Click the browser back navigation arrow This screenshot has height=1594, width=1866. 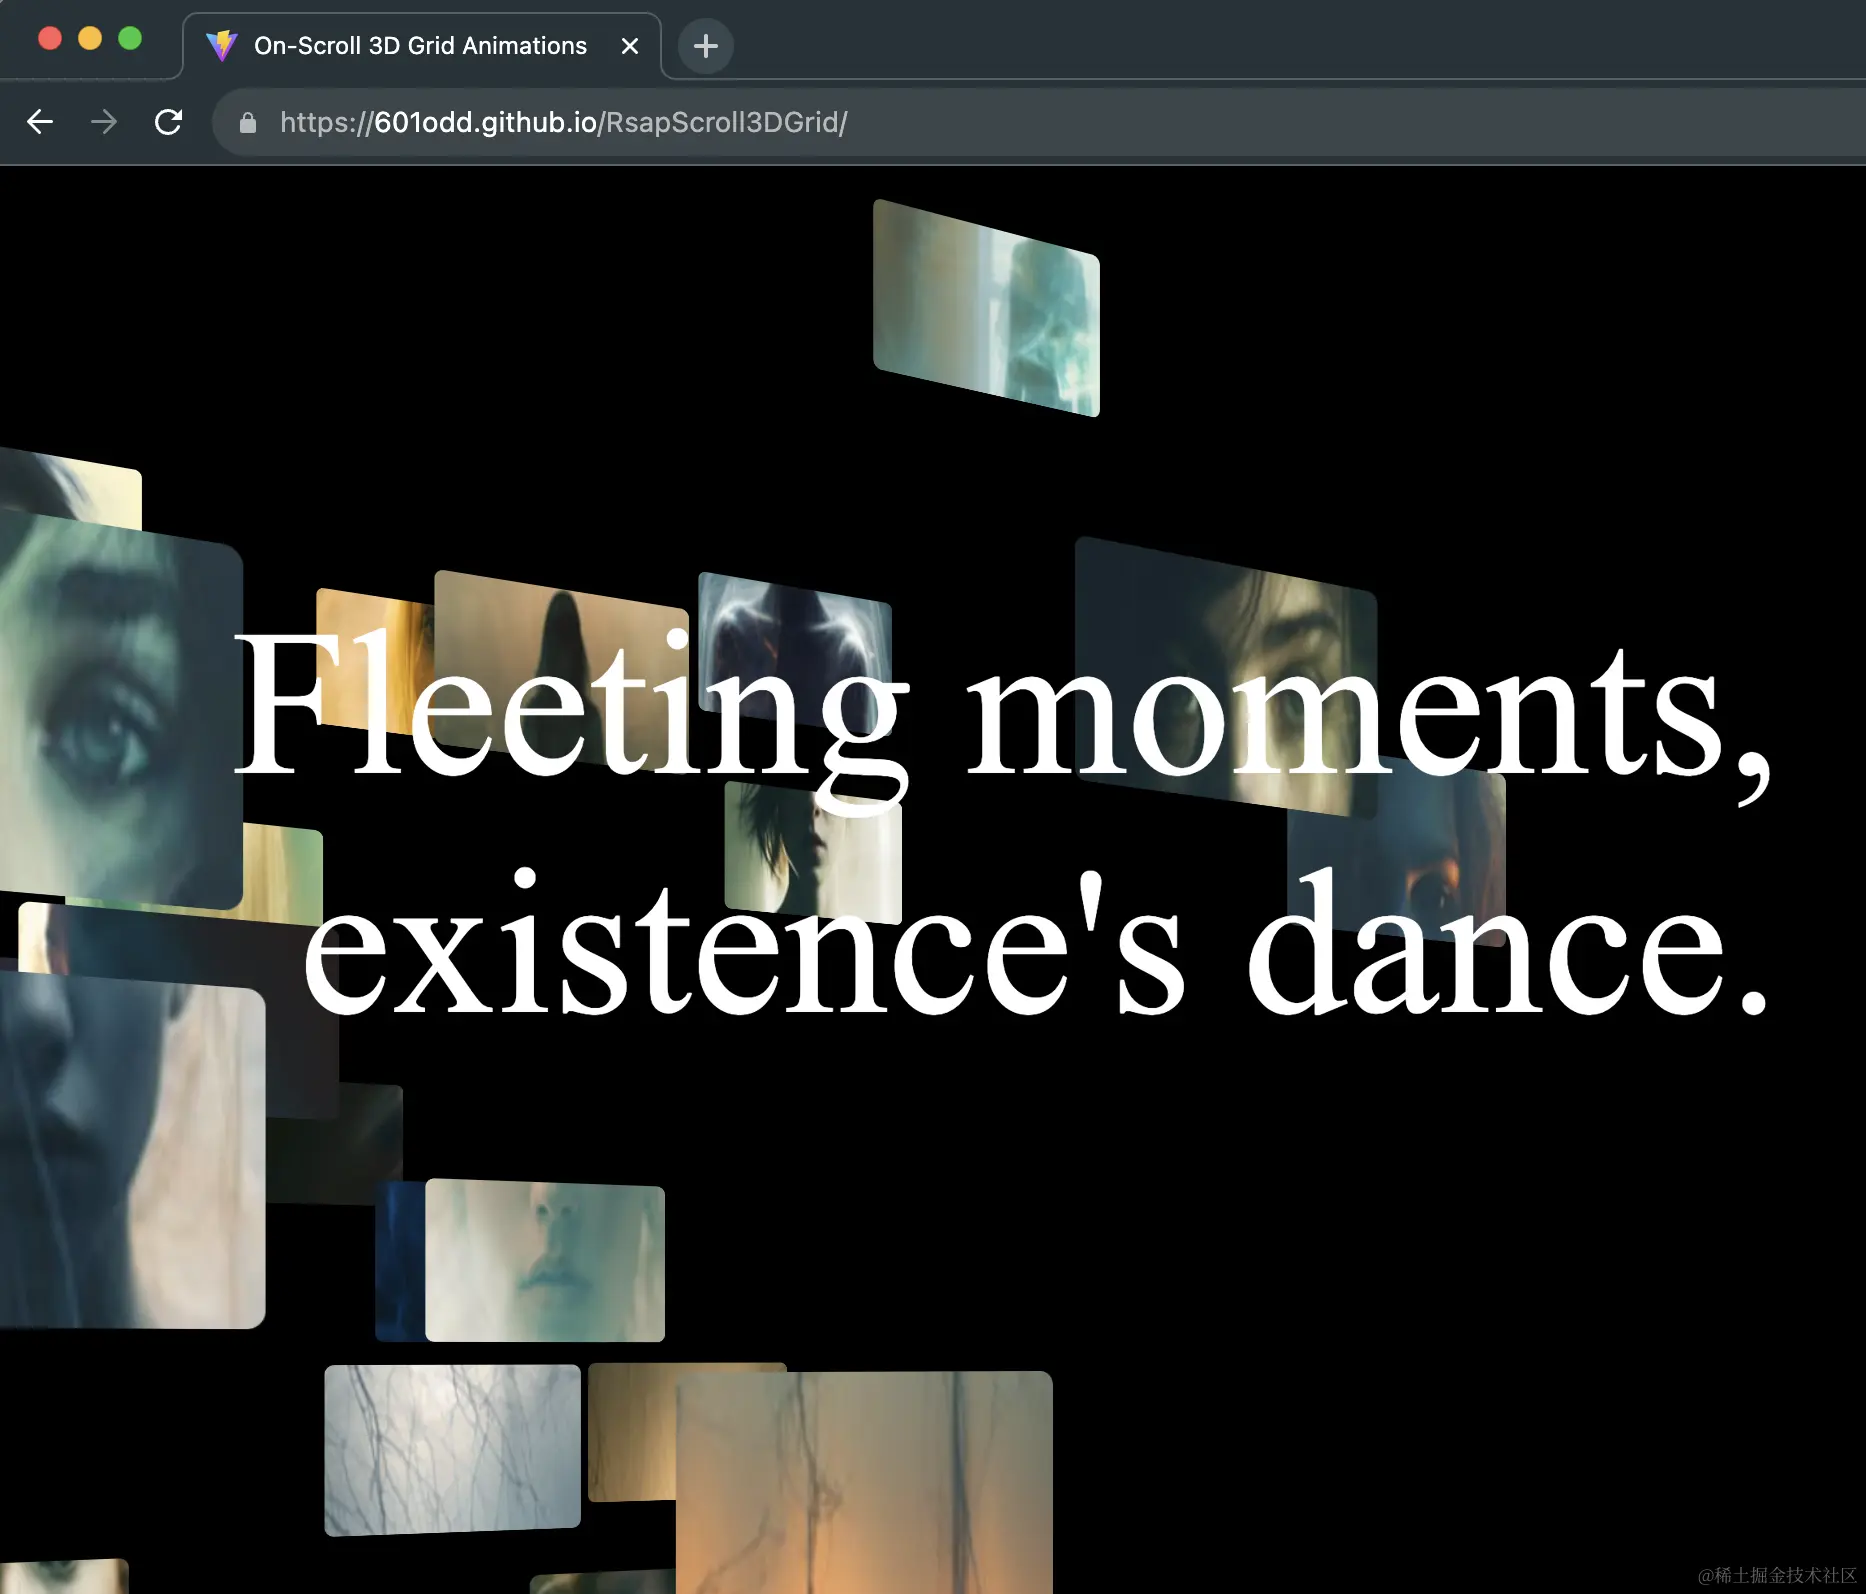pos(40,122)
